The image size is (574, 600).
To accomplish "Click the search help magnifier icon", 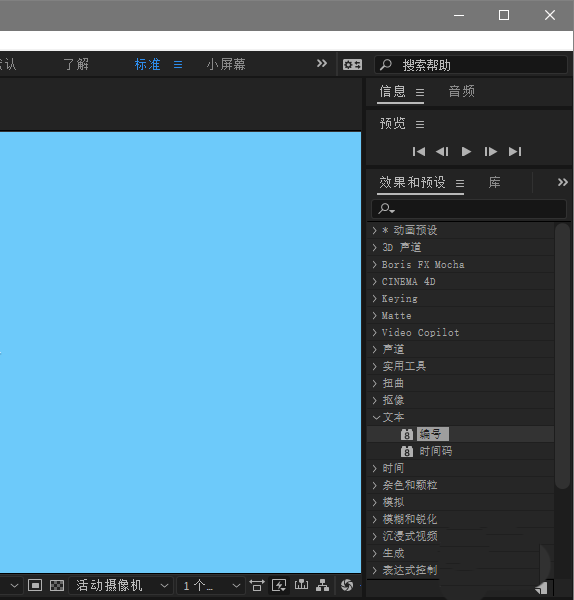I will click(x=386, y=65).
